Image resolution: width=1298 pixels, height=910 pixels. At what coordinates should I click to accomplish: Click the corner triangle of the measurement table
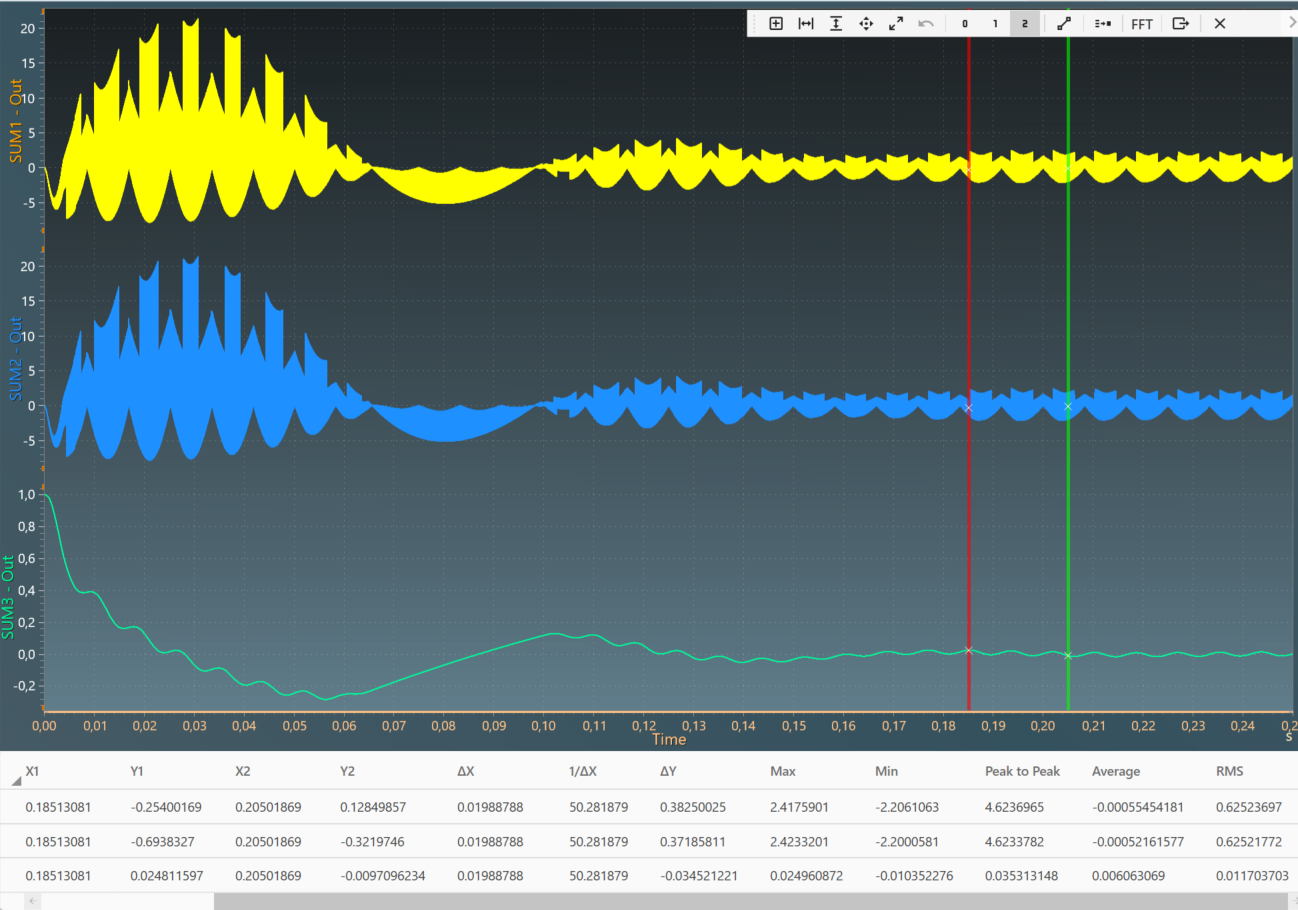16,779
